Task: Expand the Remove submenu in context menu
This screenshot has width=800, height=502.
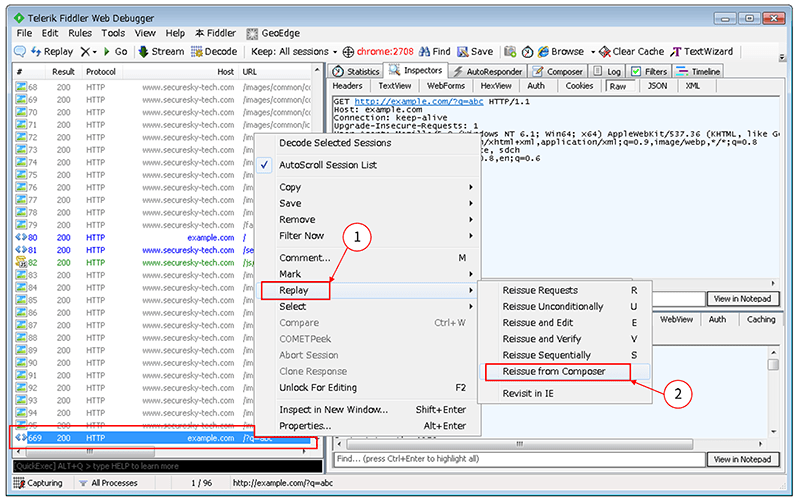Action: pos(367,219)
